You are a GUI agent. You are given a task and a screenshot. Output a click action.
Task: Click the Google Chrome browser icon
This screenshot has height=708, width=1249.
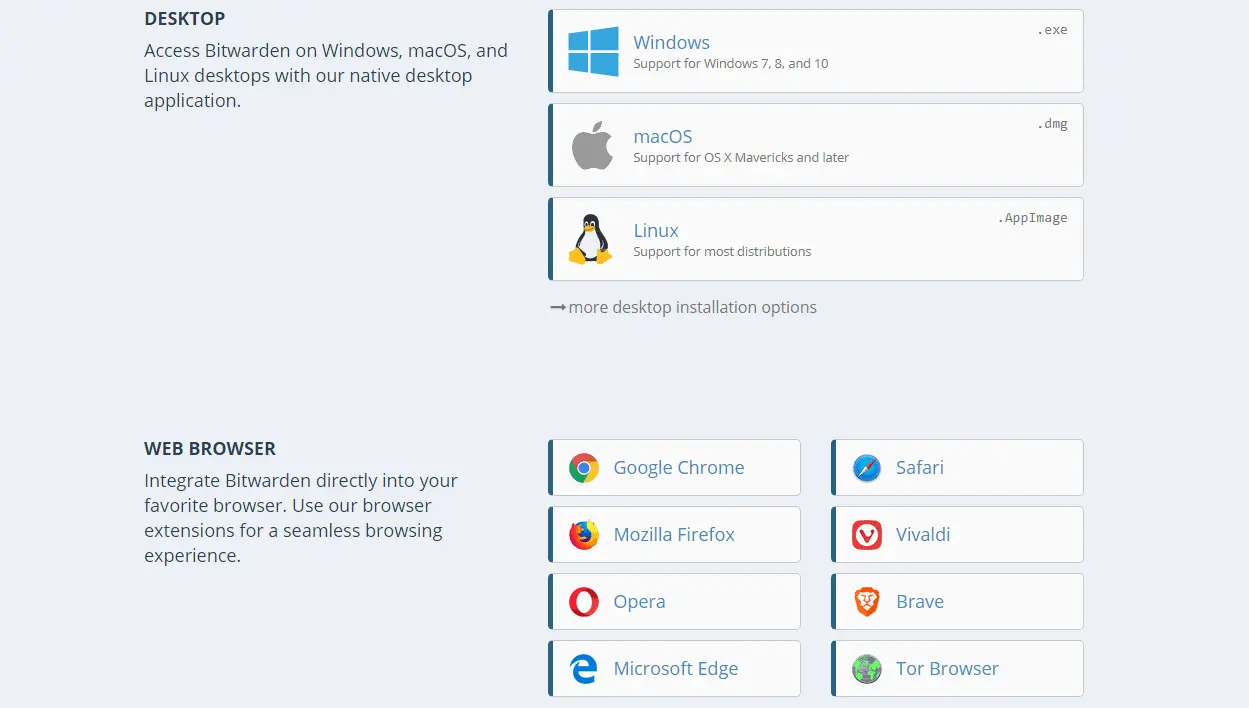pos(584,468)
